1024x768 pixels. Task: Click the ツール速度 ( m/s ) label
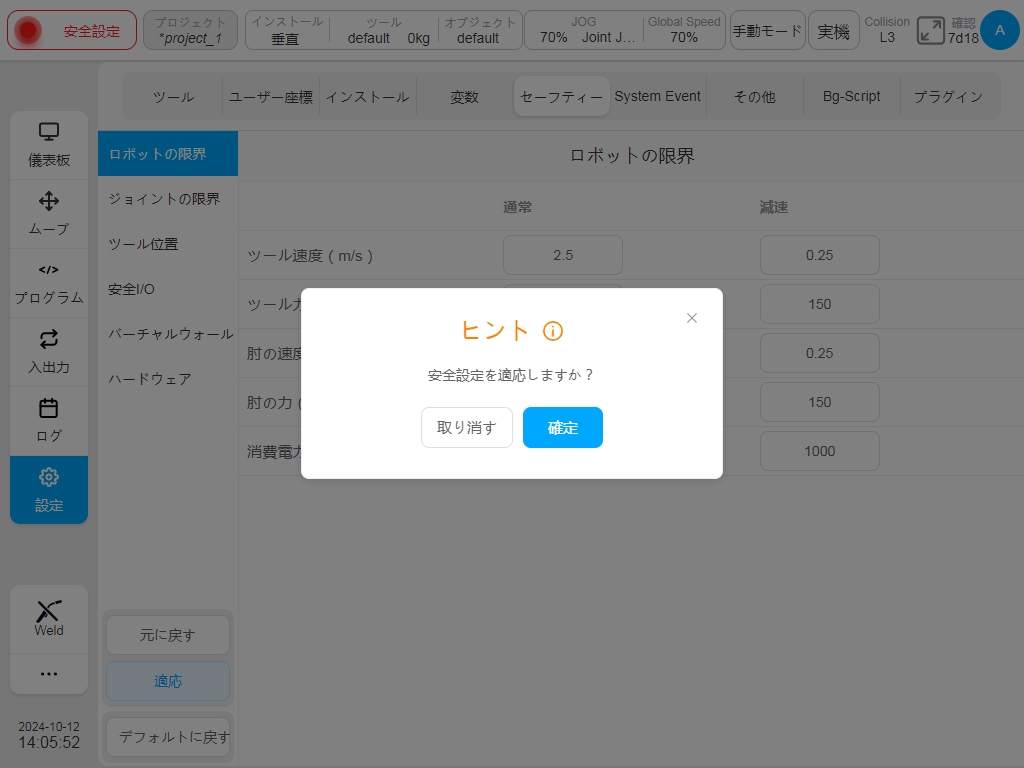coord(310,255)
